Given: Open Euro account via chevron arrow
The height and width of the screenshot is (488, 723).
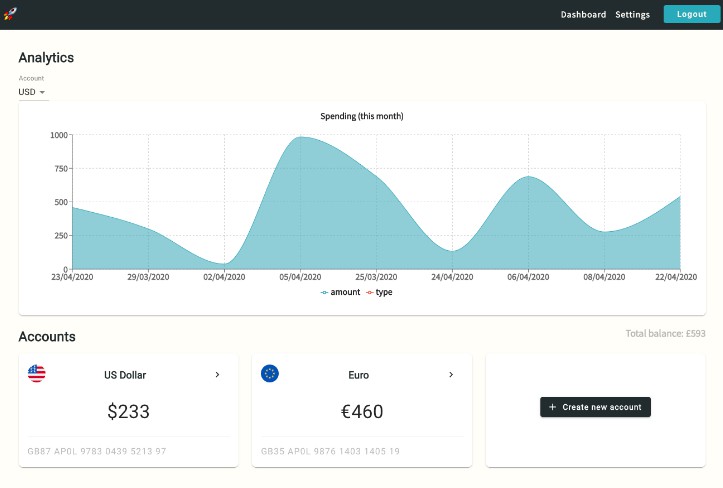Looking at the screenshot, I should [451, 375].
